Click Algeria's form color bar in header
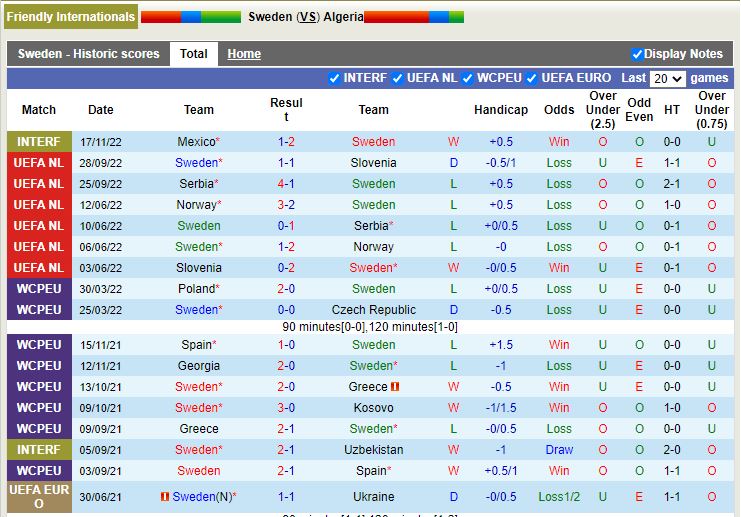Image resolution: width=741 pixels, height=517 pixels. pos(414,17)
